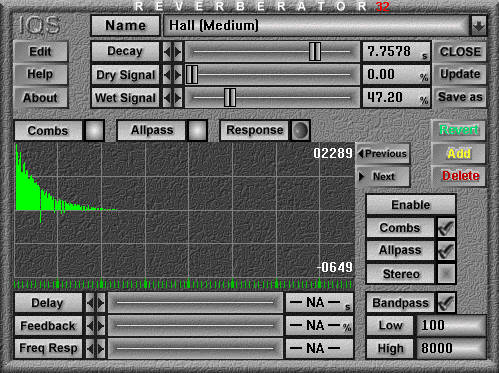The height and width of the screenshot is (373, 499).
Task: Decrease Freq Resp with left arrow
Action: (x=90, y=348)
